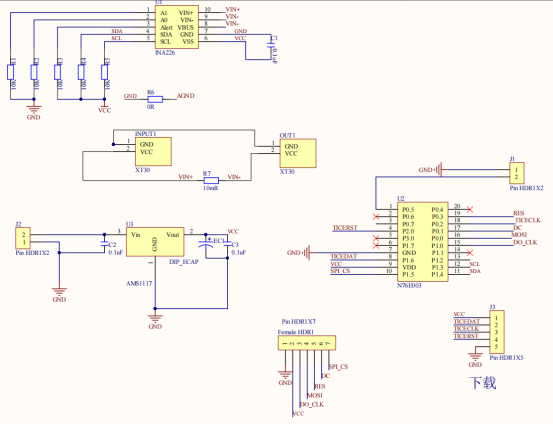Screen dimensions: 553x424
Task: Click DO_CLK label at U2 pin 15
Action: (525, 242)
